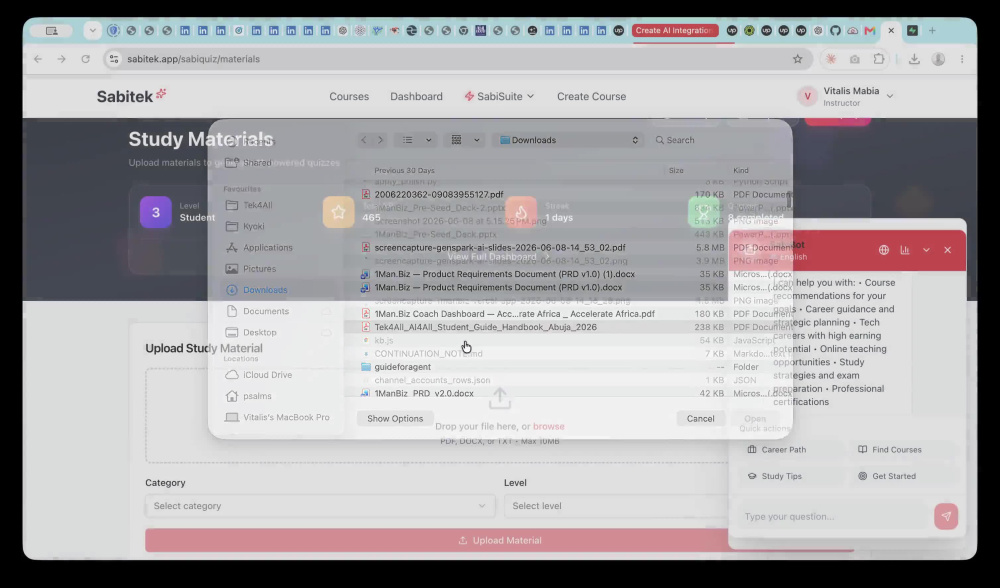Select the Kyoki sidebar folder
Image resolution: width=1000 pixels, height=588 pixels.
pyautogui.click(x=253, y=226)
